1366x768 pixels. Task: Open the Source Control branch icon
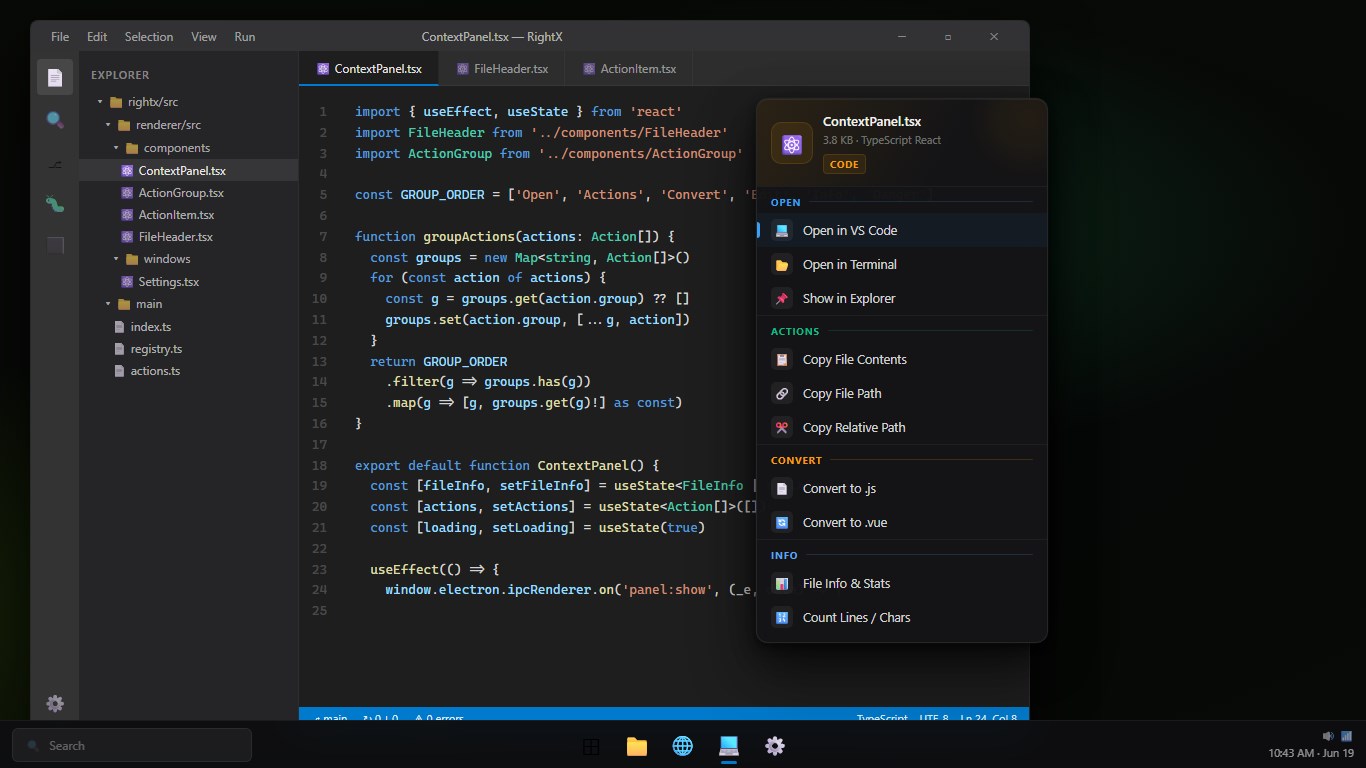tap(55, 163)
